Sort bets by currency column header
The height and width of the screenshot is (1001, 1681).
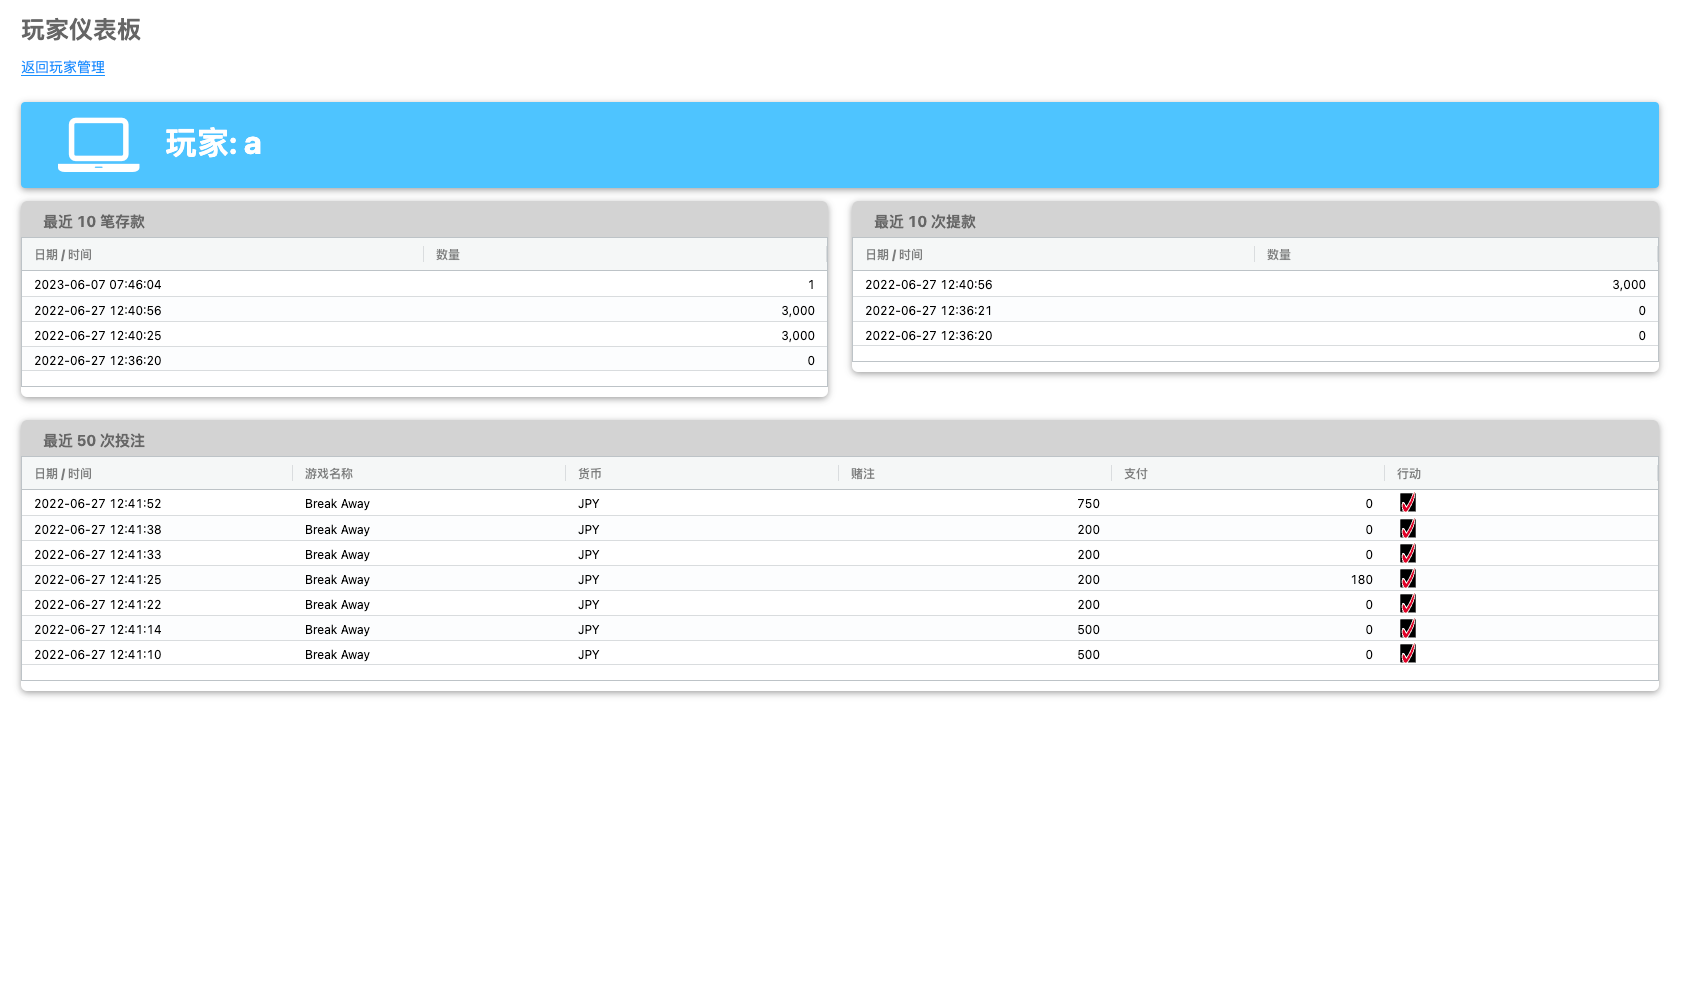[x=590, y=474]
